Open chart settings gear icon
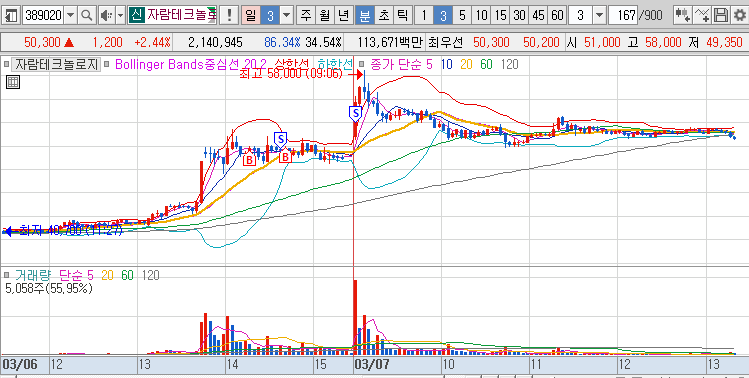749x378 pixels. point(739,16)
